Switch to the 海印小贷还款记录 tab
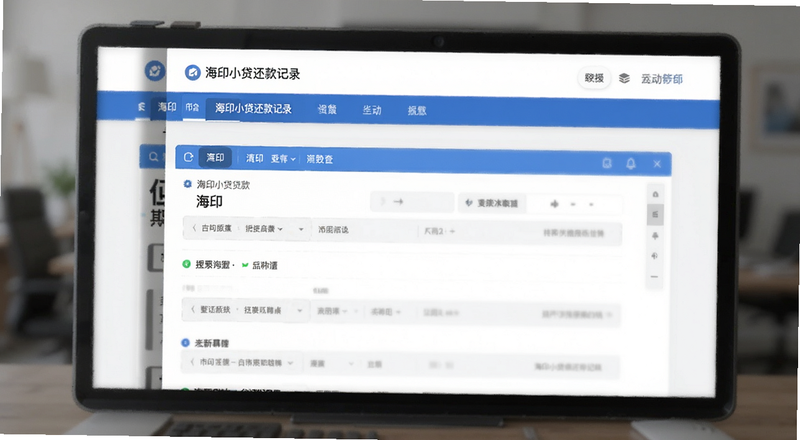Screen dimensions: 800x440 click(x=253, y=108)
